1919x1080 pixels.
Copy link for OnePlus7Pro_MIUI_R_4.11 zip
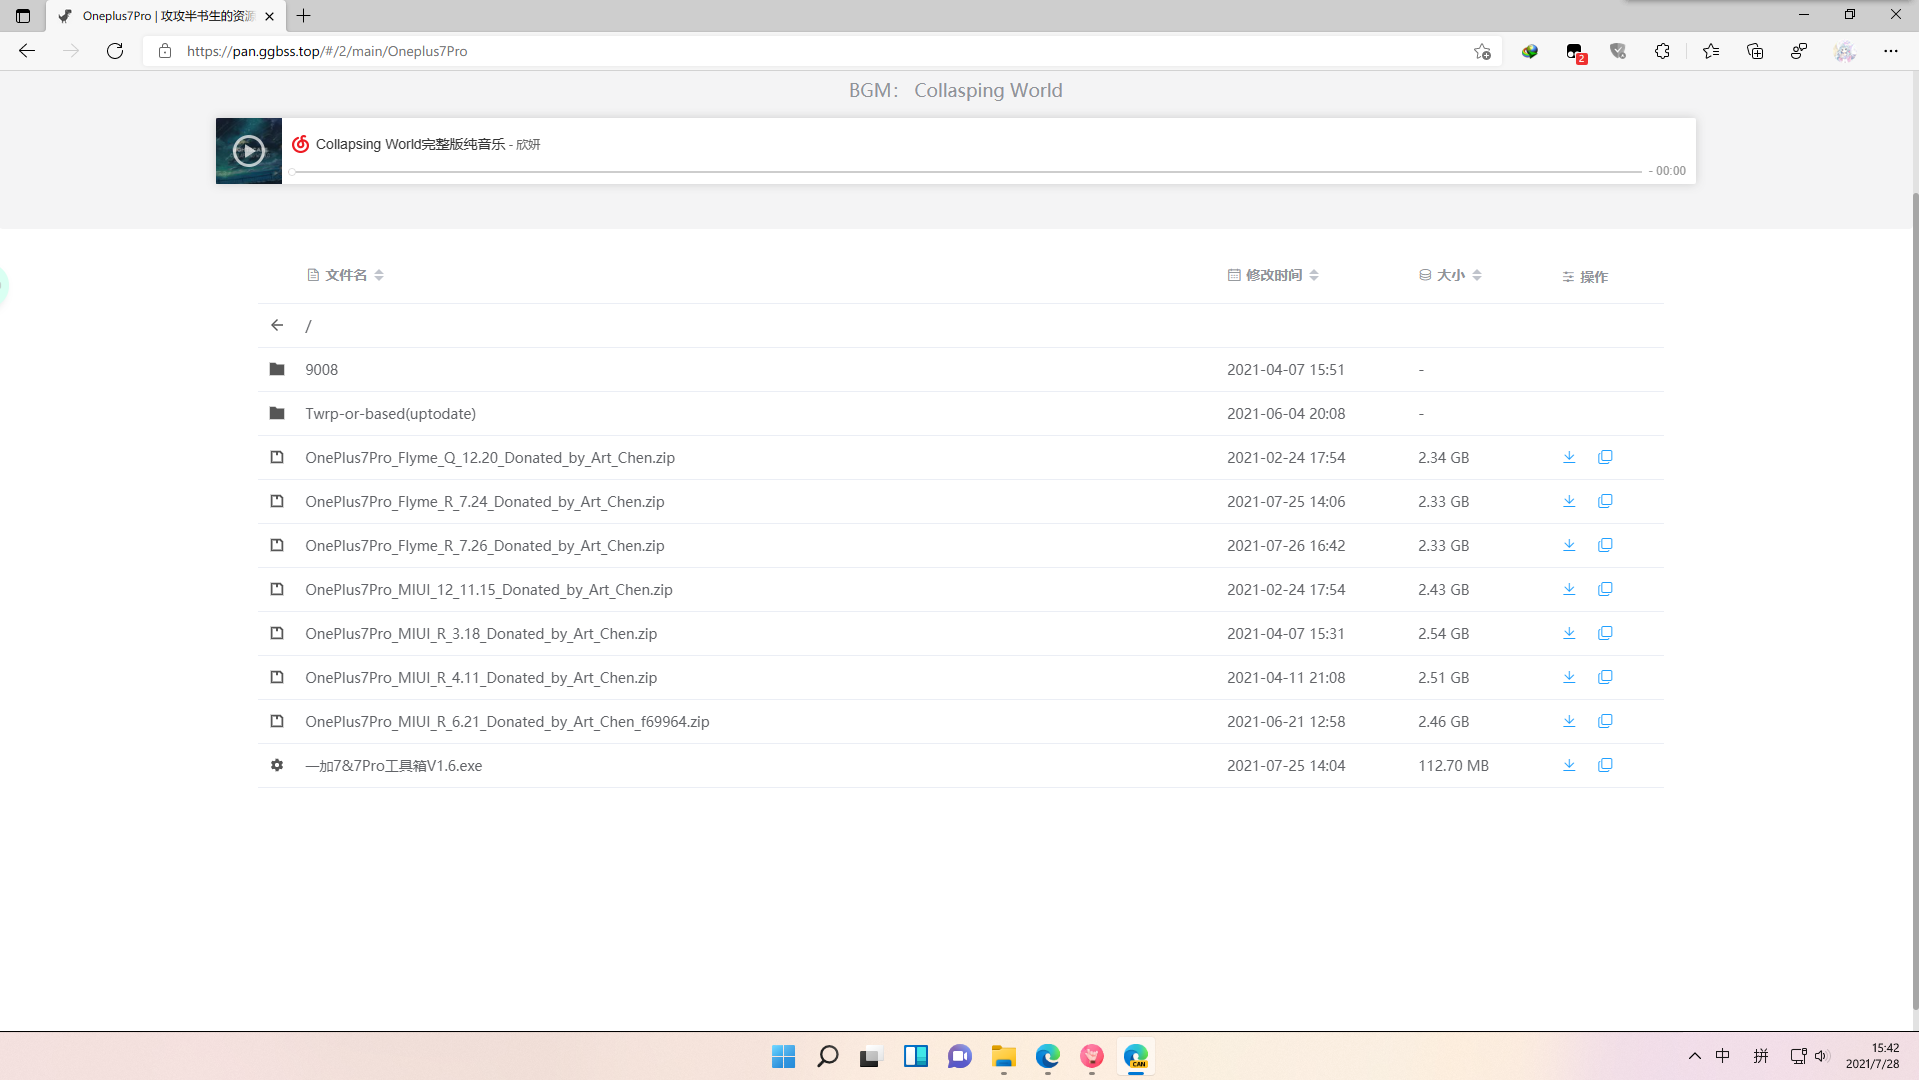1605,677
